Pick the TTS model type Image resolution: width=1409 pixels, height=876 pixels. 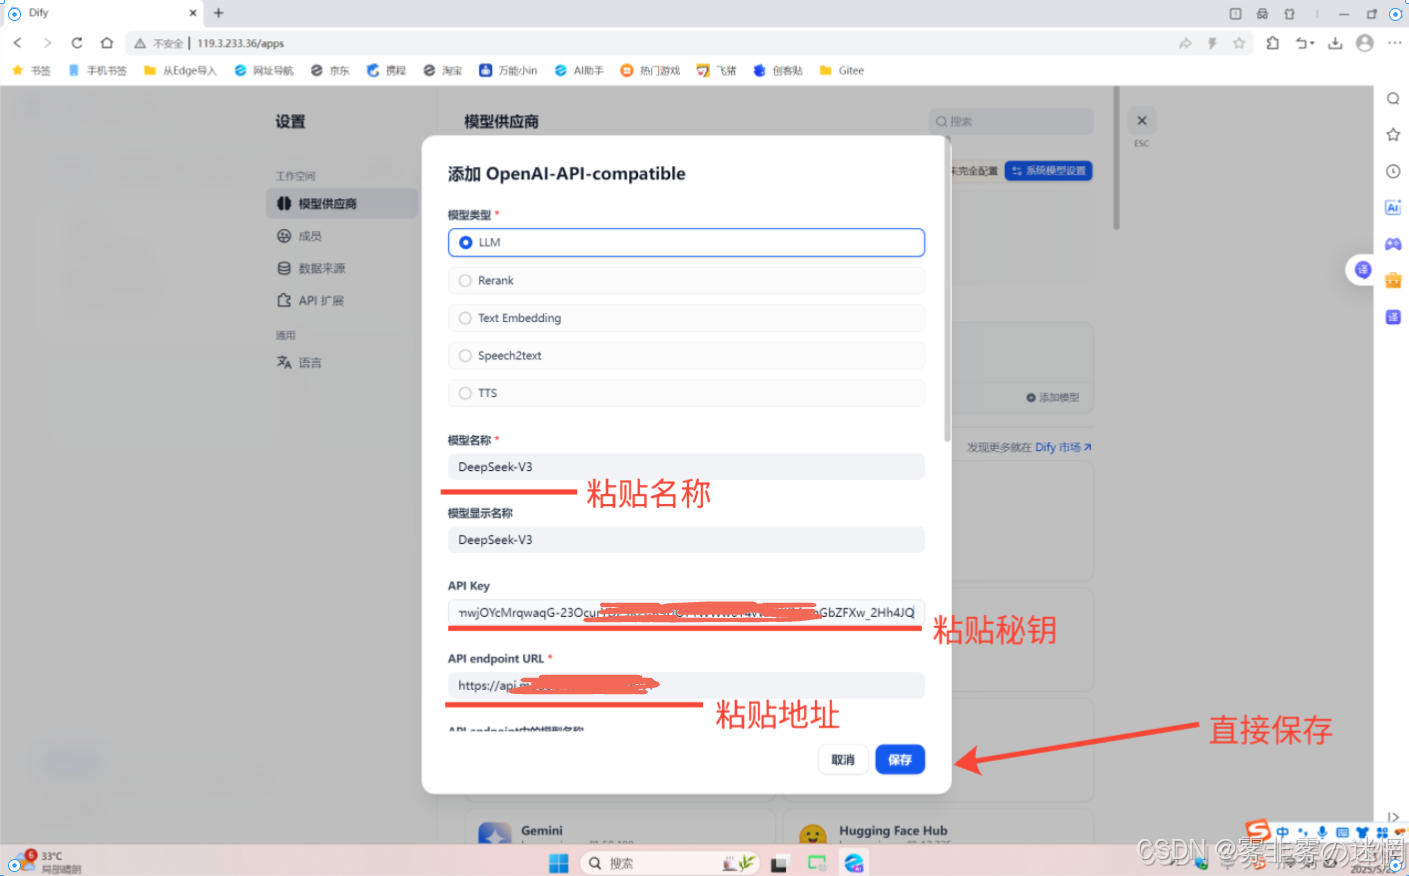686,393
